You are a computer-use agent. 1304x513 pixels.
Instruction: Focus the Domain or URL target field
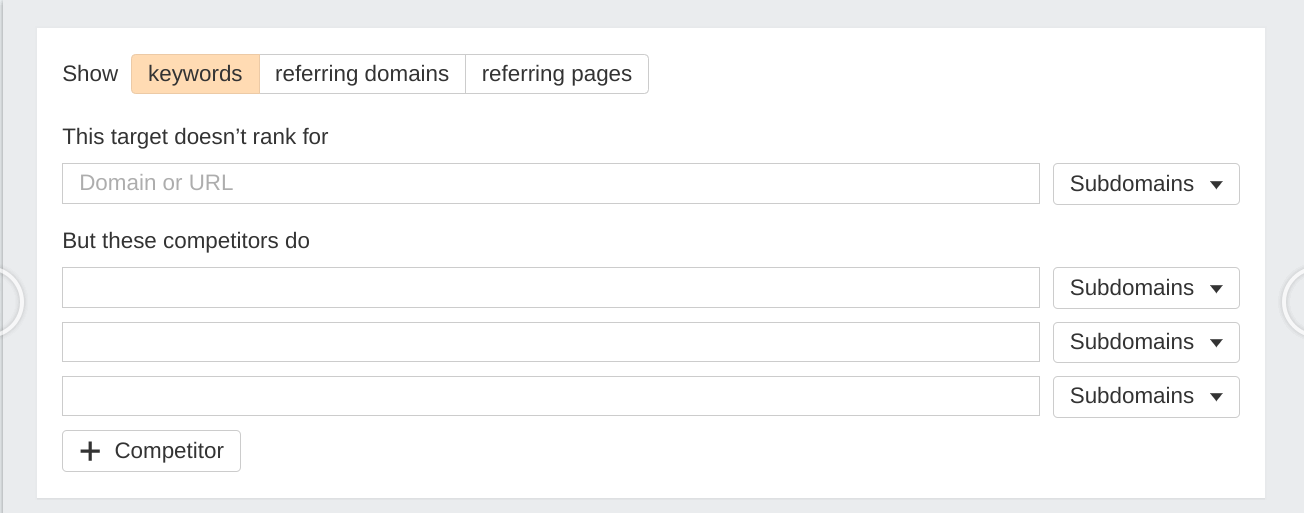pyautogui.click(x=551, y=184)
